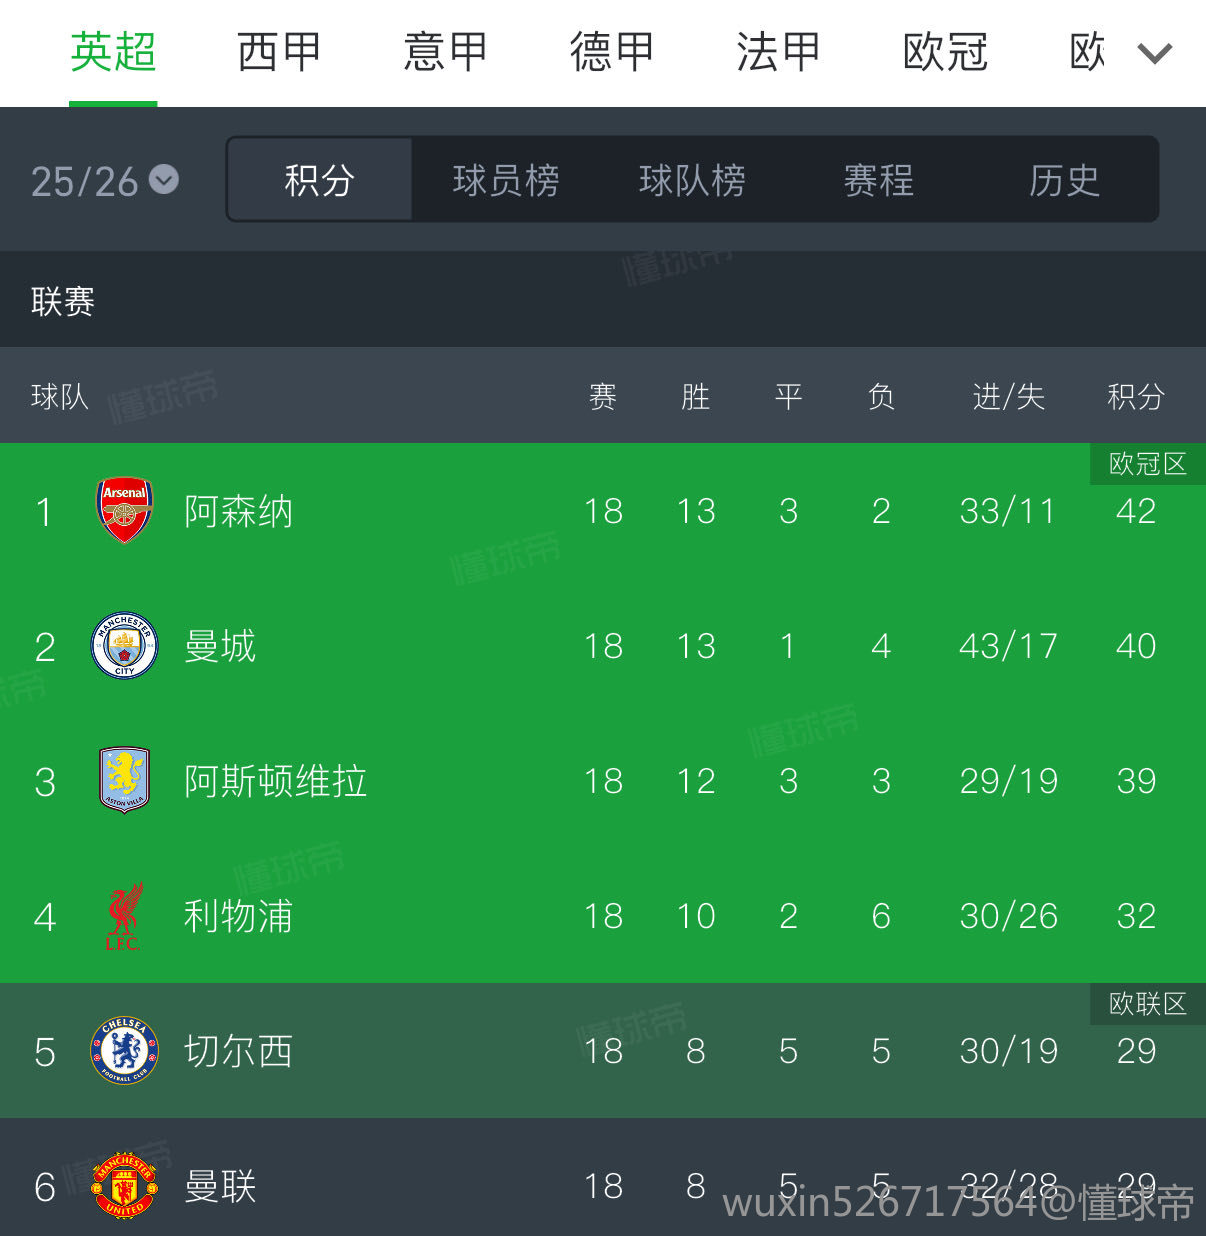Switch to 意甲 league tab
The width and height of the screenshot is (1206, 1236).
[445, 52]
